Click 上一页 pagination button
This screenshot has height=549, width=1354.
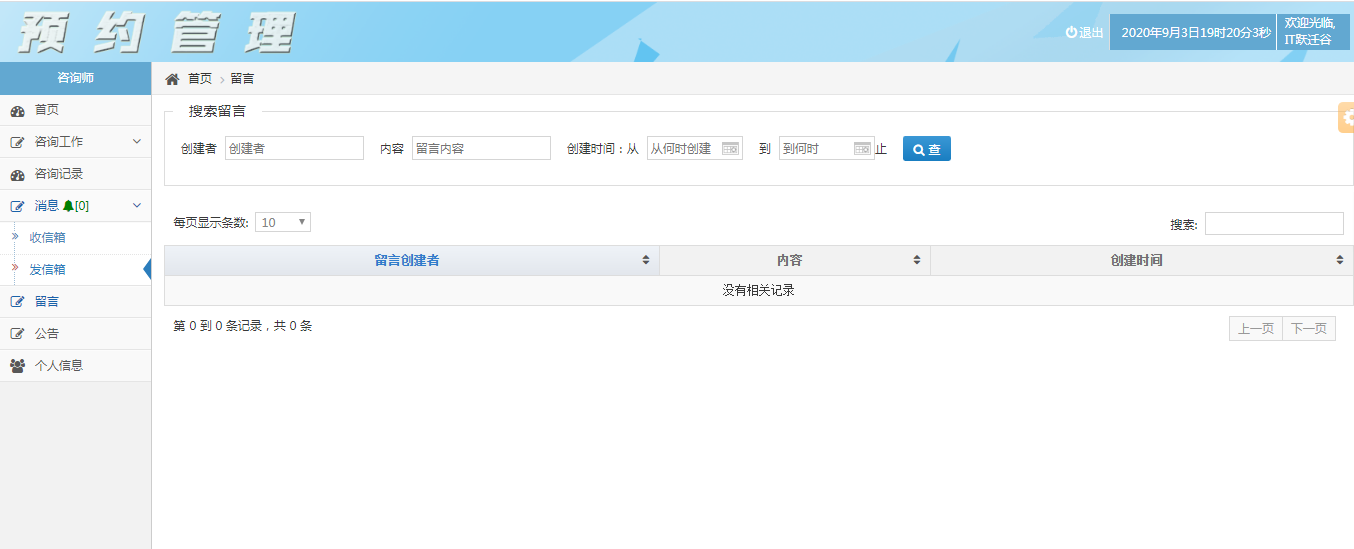pyautogui.click(x=1256, y=328)
